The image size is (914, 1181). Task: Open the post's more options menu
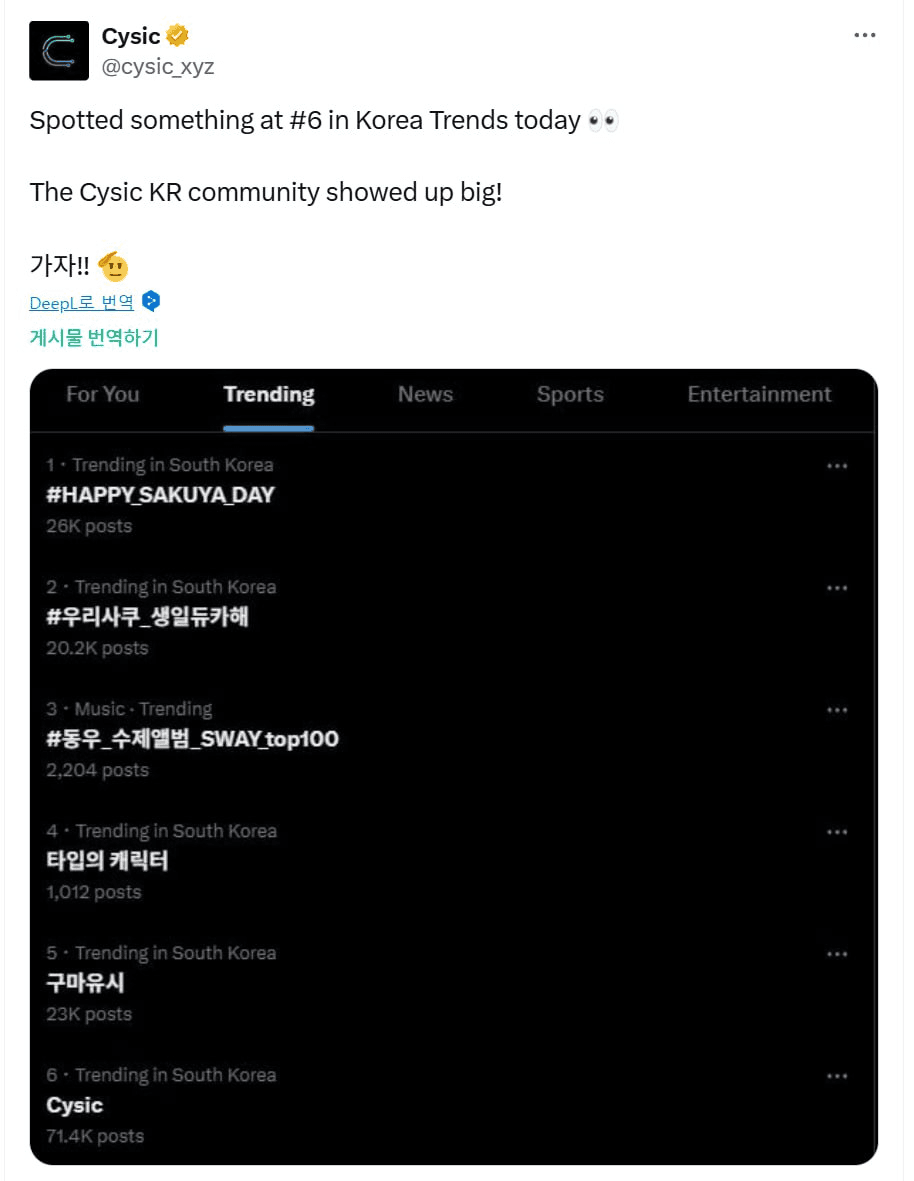tap(864, 35)
